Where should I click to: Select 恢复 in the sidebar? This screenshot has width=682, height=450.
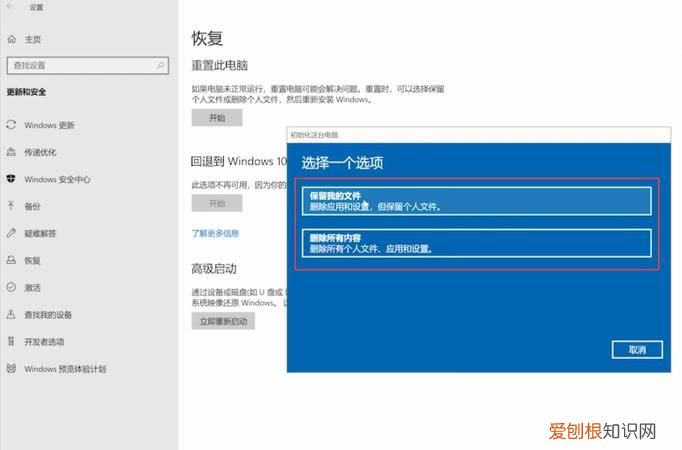coord(32,260)
